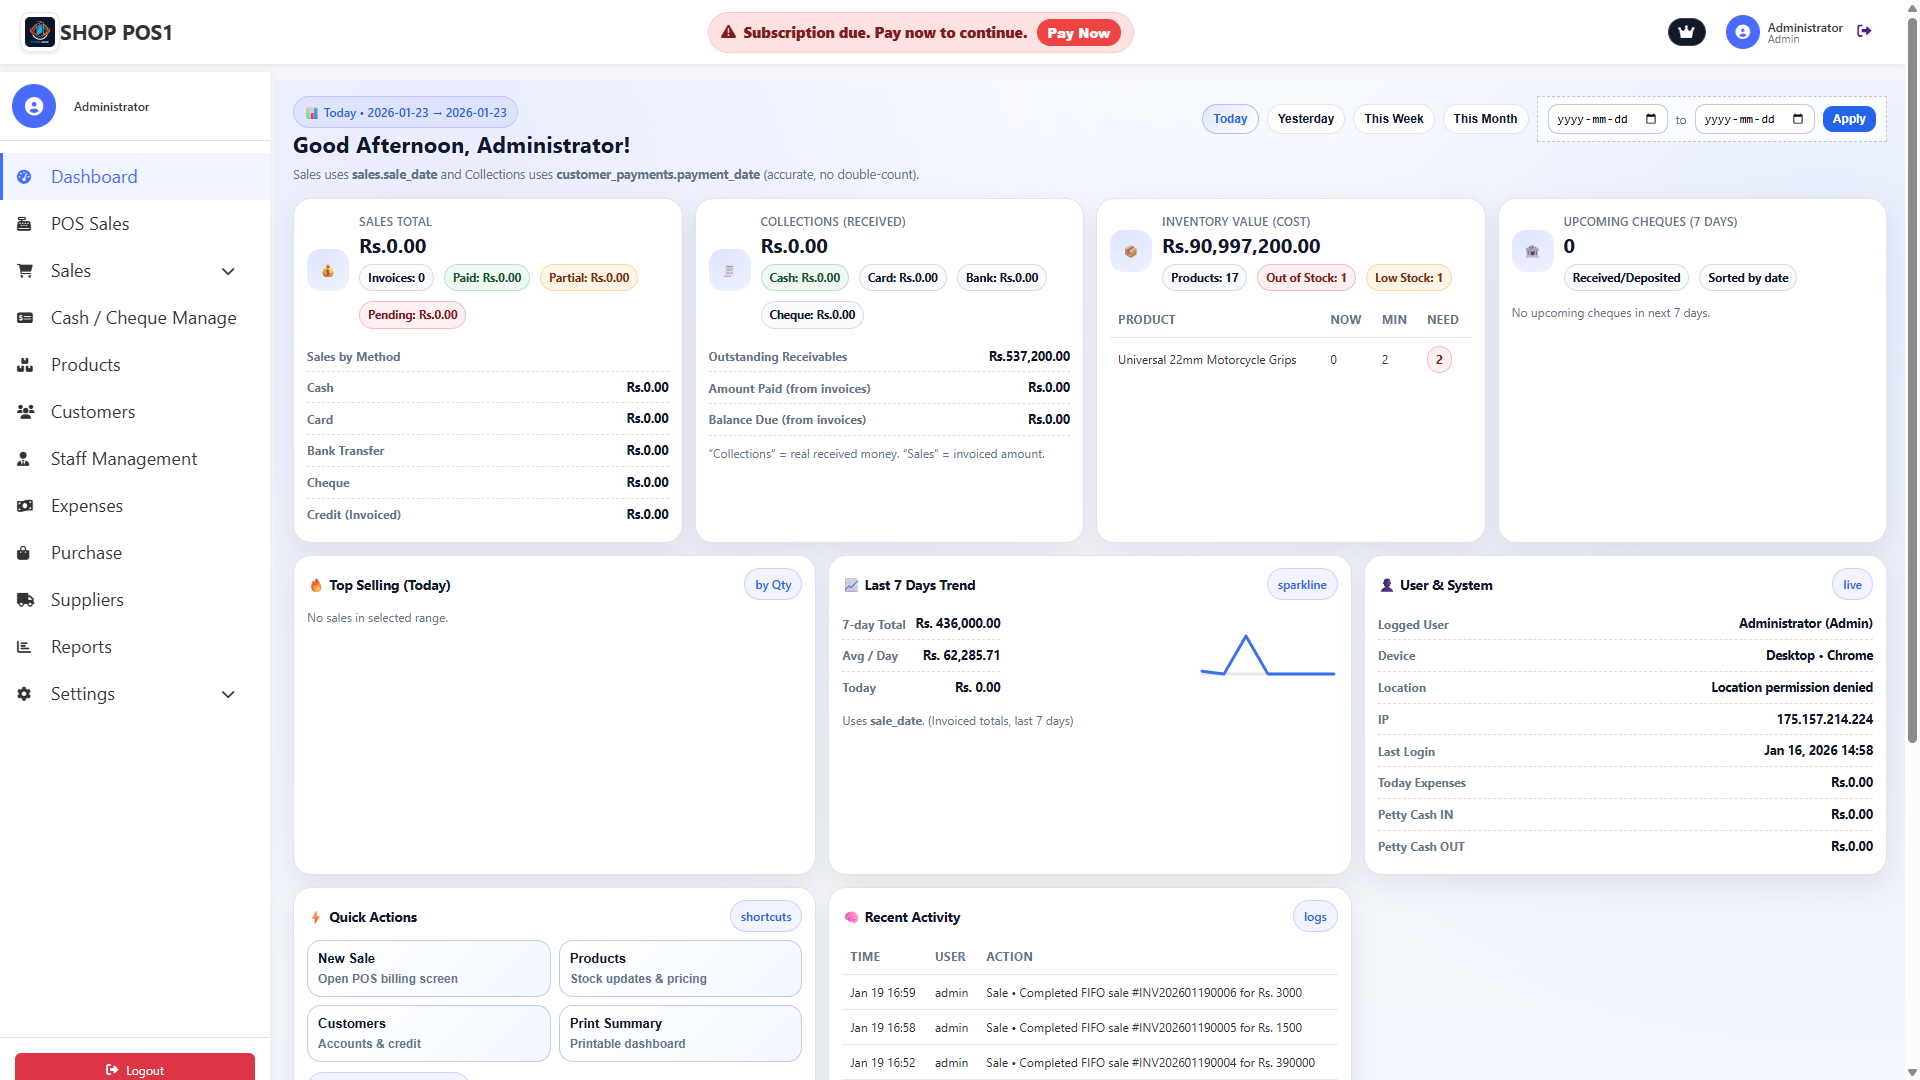Screen dimensions: 1920x1080
Task: Expand the Settings sidebar submenu
Action: coord(228,694)
